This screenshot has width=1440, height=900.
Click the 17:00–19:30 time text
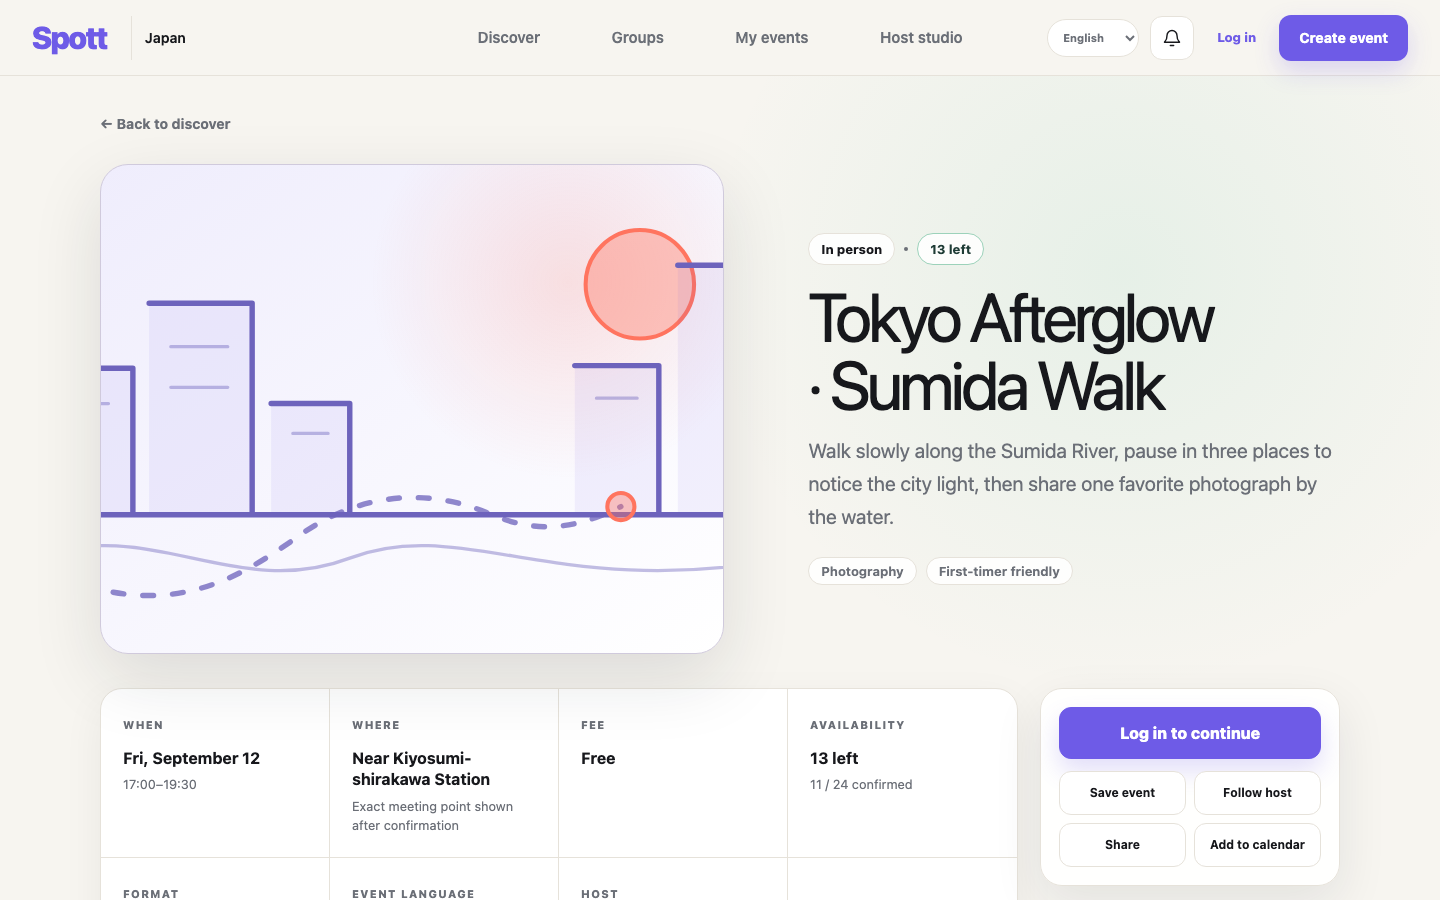point(160,785)
